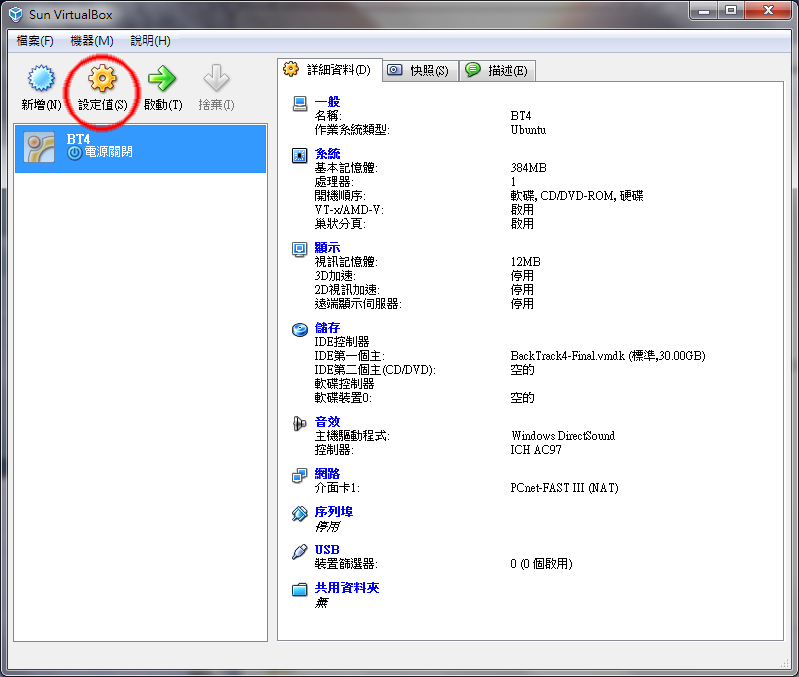Open the 檔案(F) menu
Viewport: 799px width, 677px height.
pyautogui.click(x=35, y=41)
